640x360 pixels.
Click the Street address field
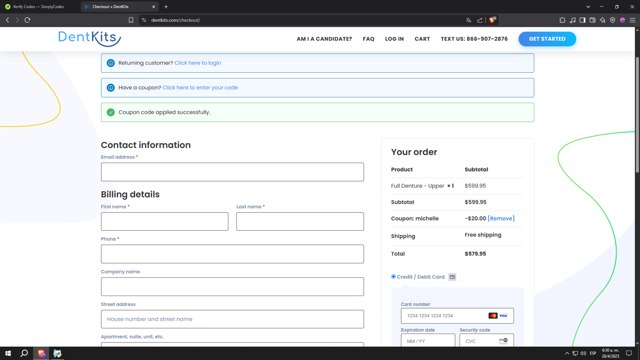[232, 319]
